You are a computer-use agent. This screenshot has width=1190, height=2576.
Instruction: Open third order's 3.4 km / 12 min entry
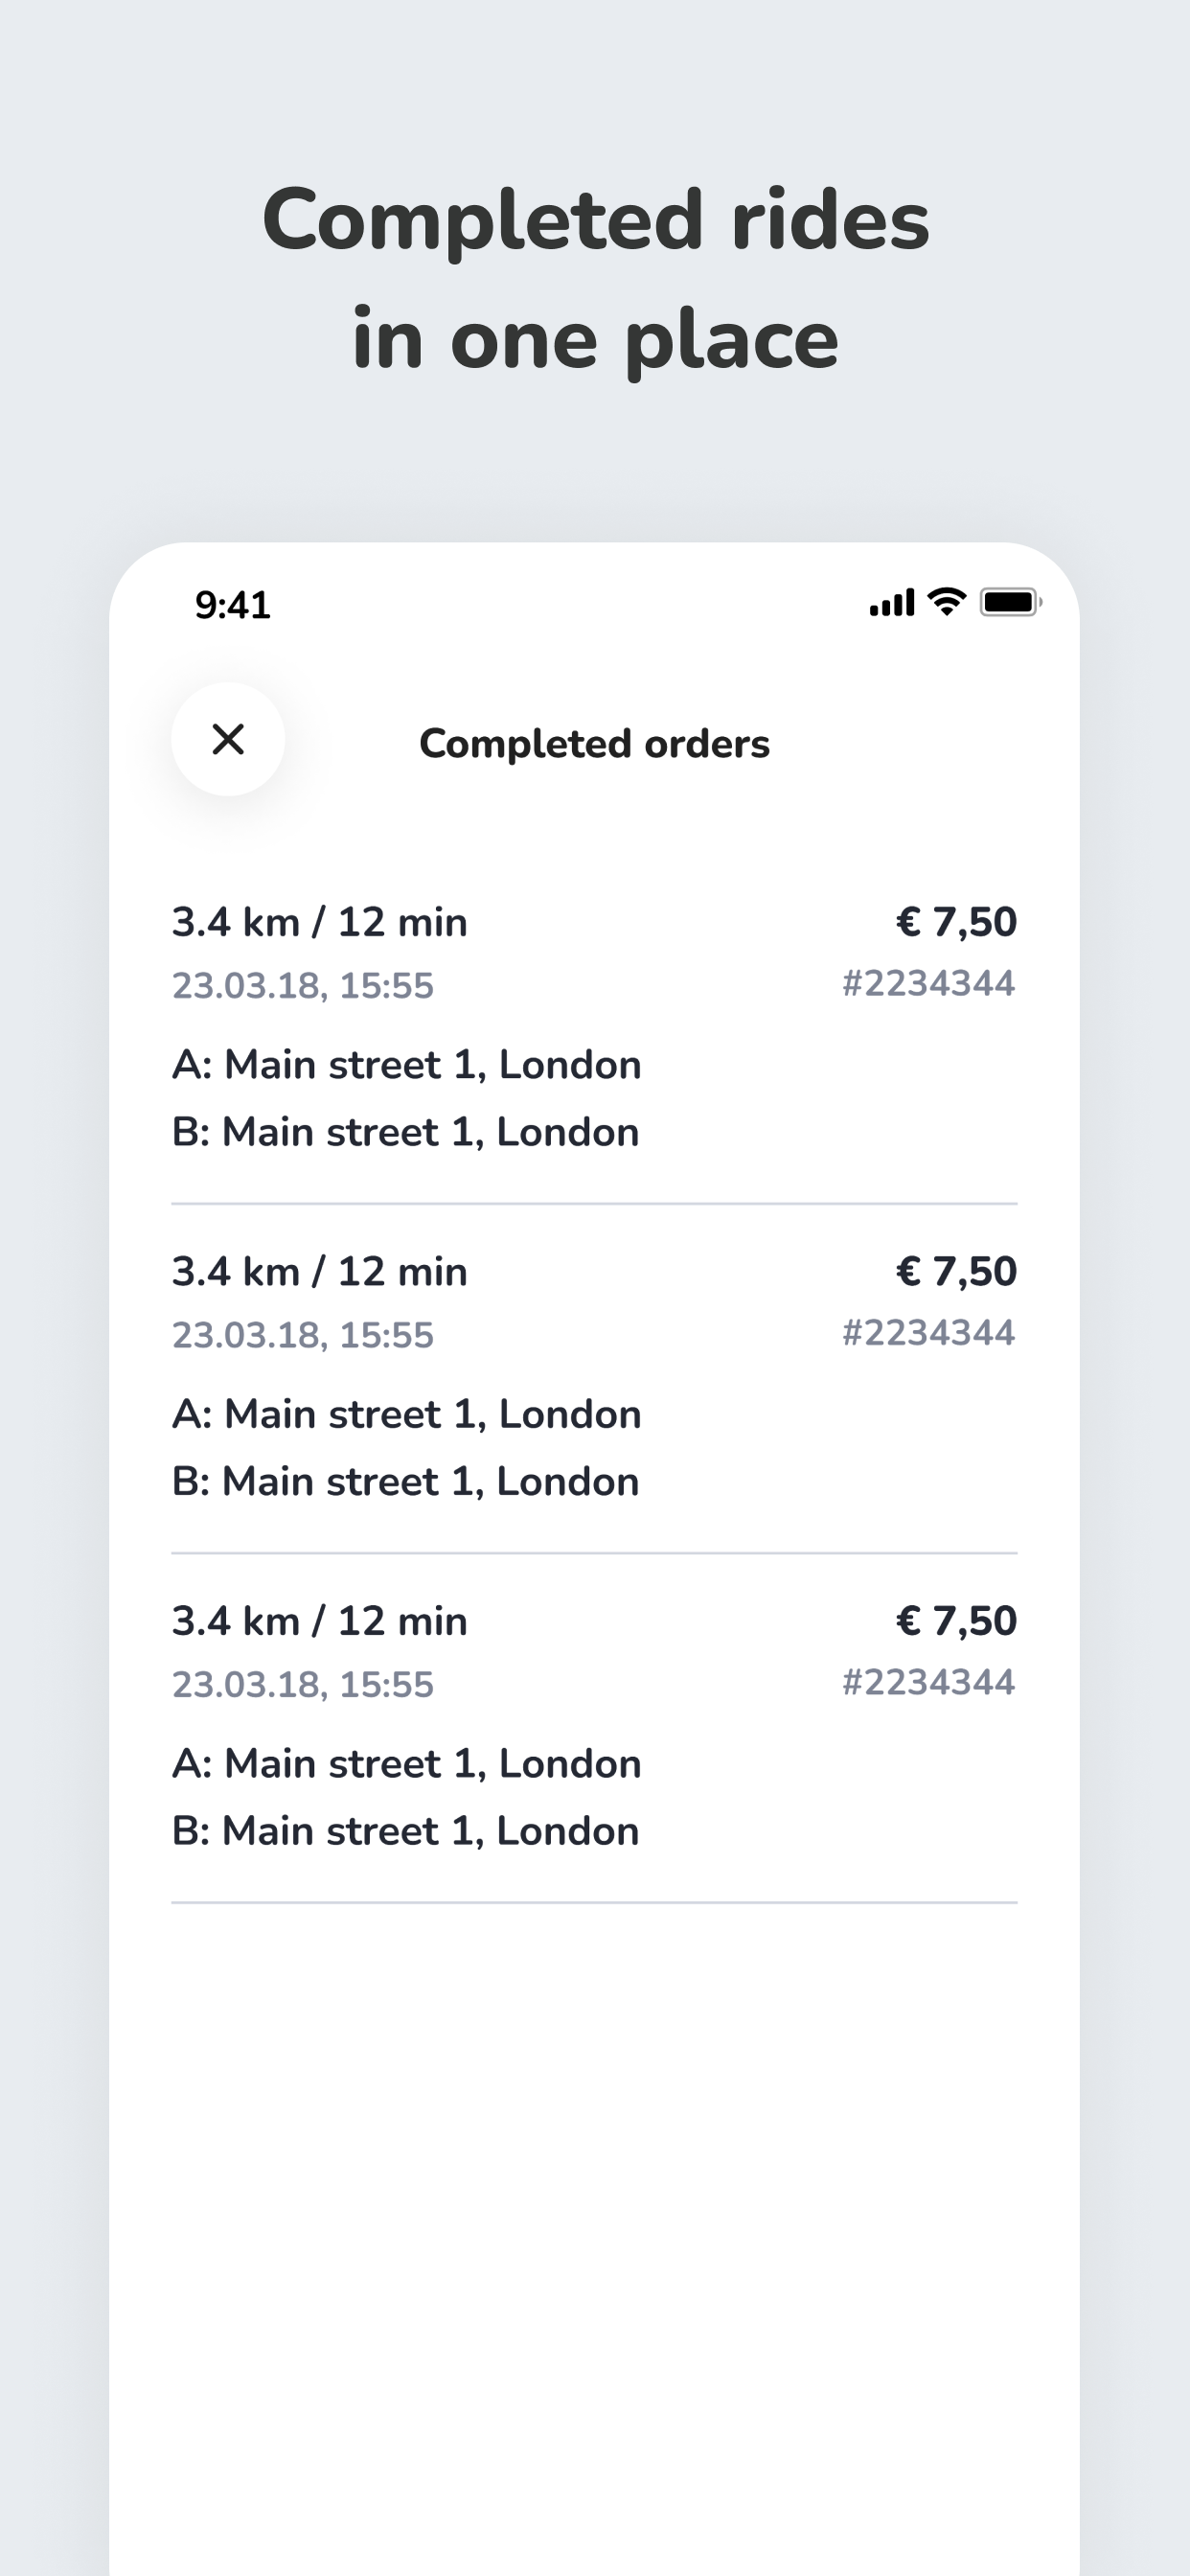click(x=320, y=1621)
